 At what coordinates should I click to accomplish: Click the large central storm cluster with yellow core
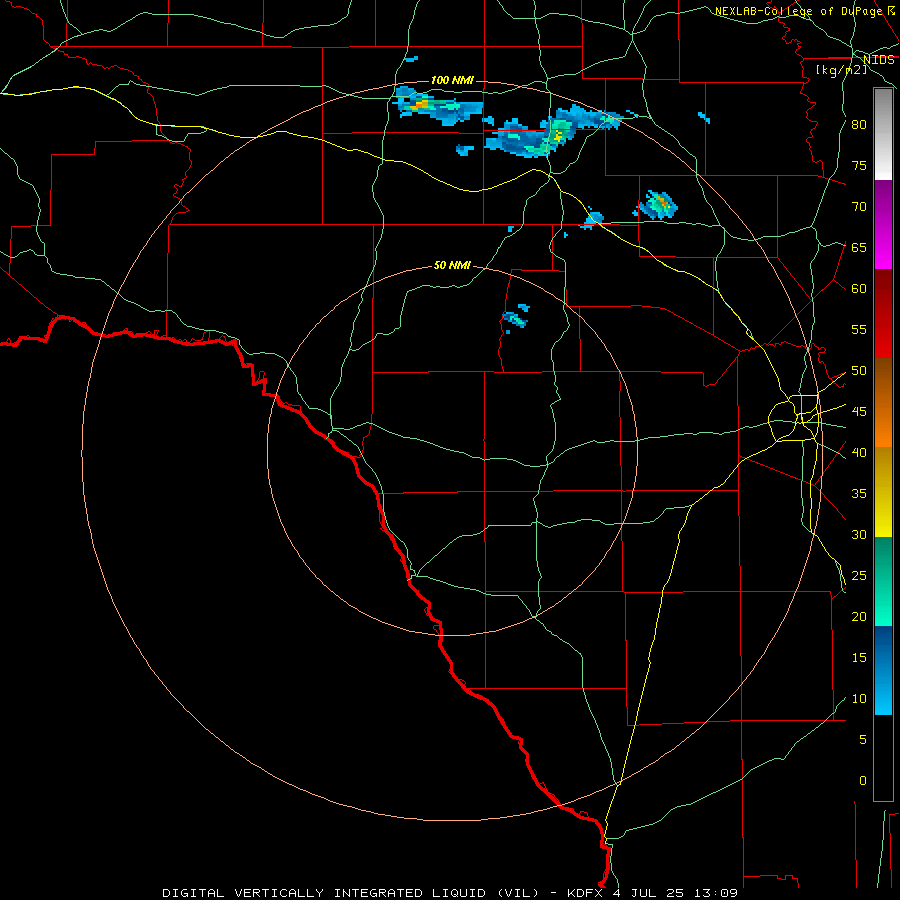tap(554, 133)
